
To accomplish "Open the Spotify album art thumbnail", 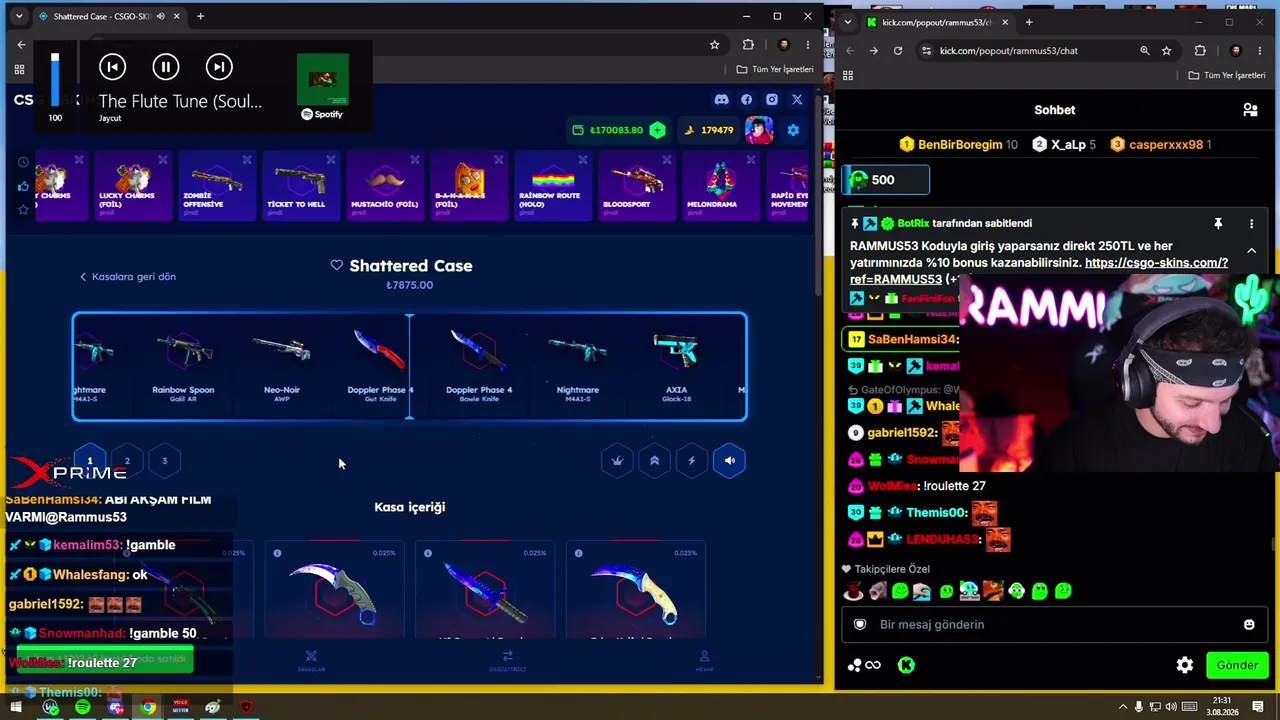I will (x=322, y=78).
